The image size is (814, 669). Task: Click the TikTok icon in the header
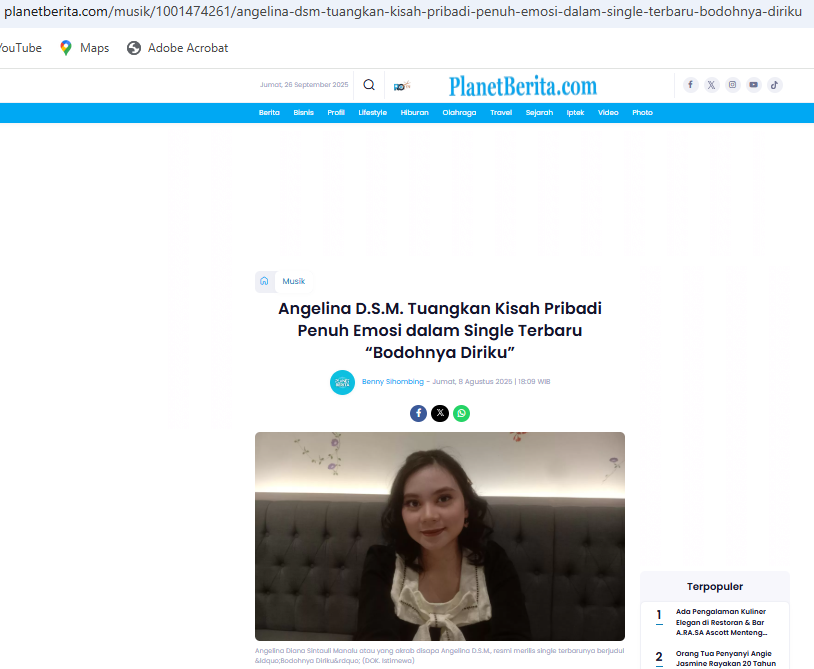click(774, 85)
